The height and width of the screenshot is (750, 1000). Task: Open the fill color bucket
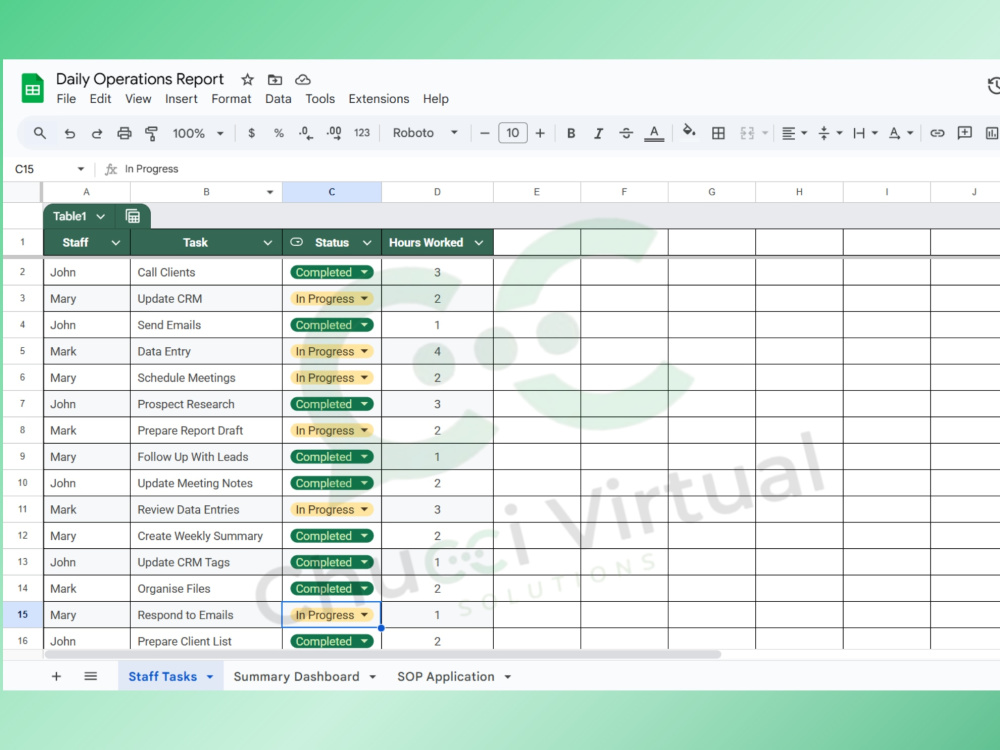[x=689, y=132]
